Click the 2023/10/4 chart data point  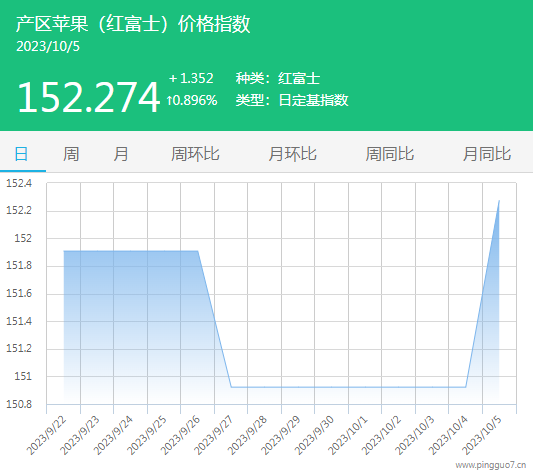point(466,387)
